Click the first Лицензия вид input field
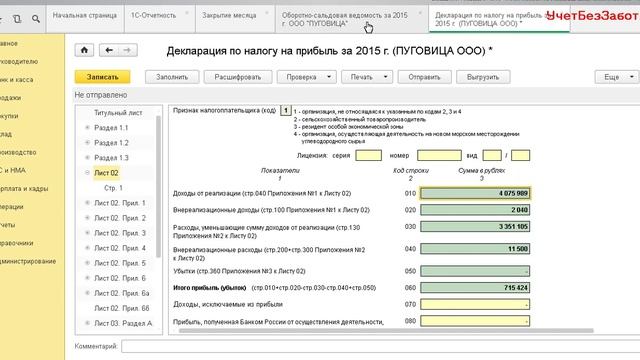The image size is (640, 360). tap(492, 155)
